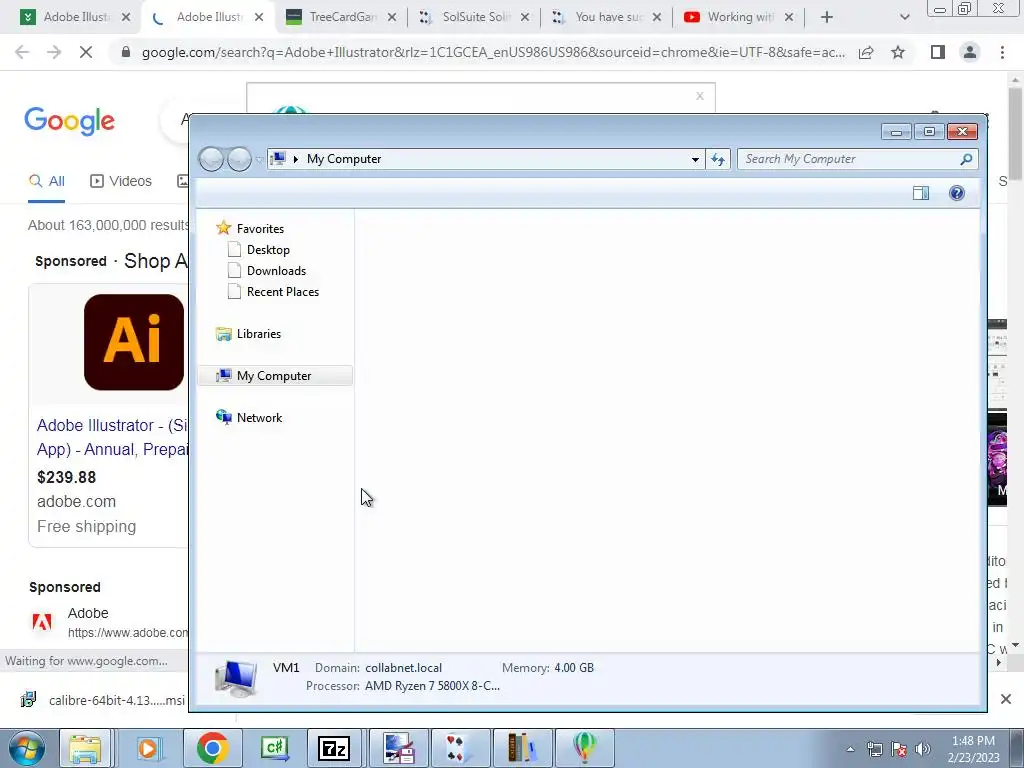Expand breadcrumb arrow before My Computer
Image resolution: width=1024 pixels, height=768 pixels.
[x=296, y=159]
